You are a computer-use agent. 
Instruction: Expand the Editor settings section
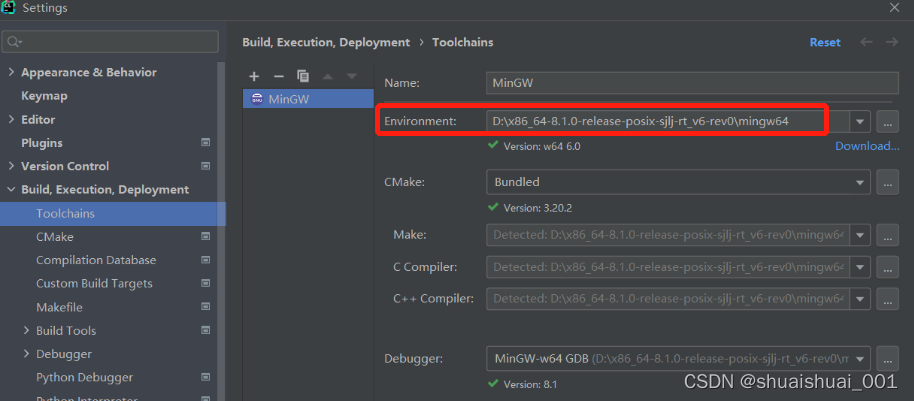pyautogui.click(x=11, y=119)
